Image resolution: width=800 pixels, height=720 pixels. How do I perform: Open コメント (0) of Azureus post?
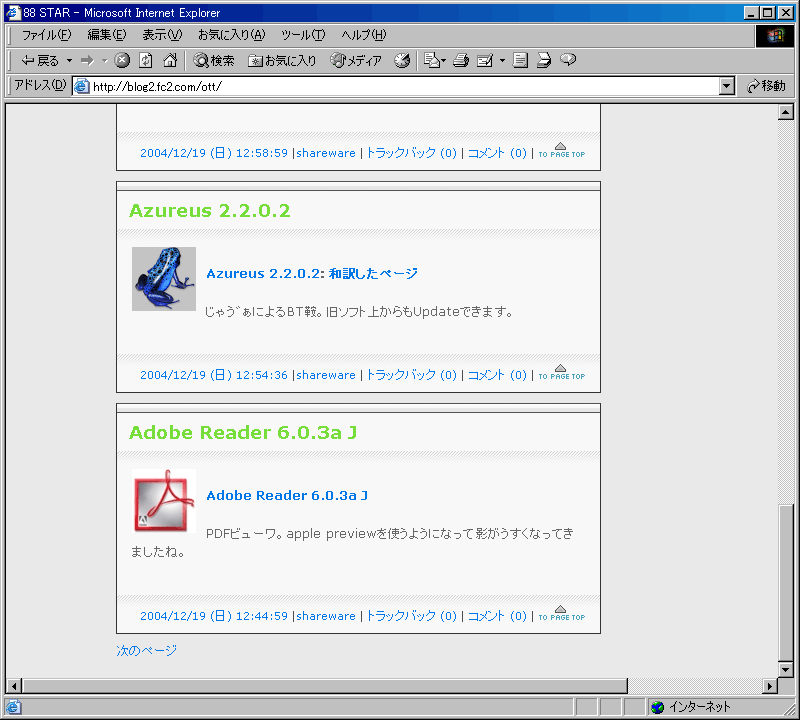[x=497, y=375]
